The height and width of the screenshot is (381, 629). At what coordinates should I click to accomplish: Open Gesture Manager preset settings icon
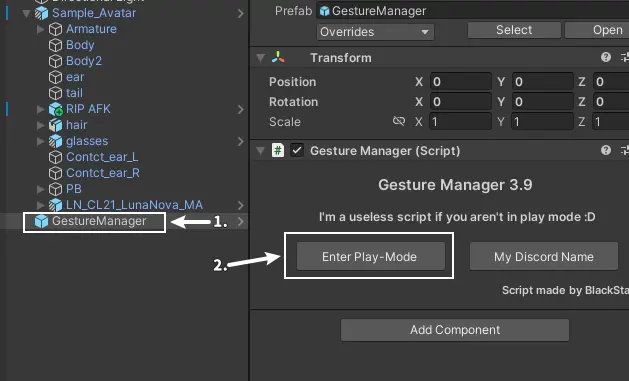tap(625, 150)
